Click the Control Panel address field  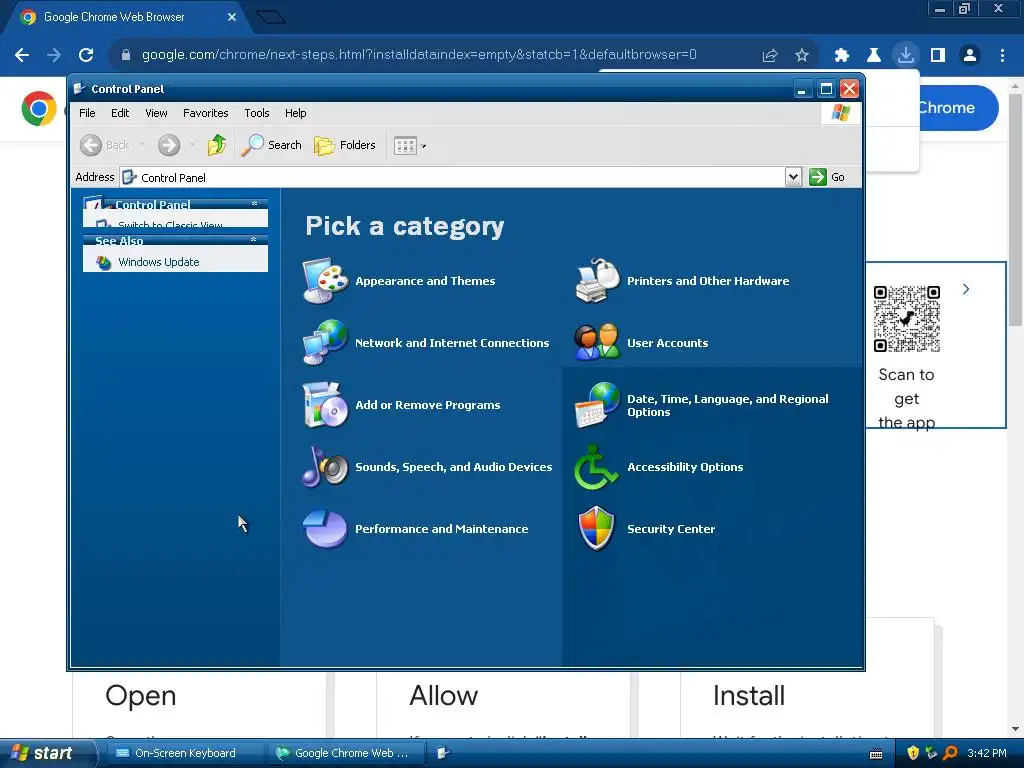(453, 177)
